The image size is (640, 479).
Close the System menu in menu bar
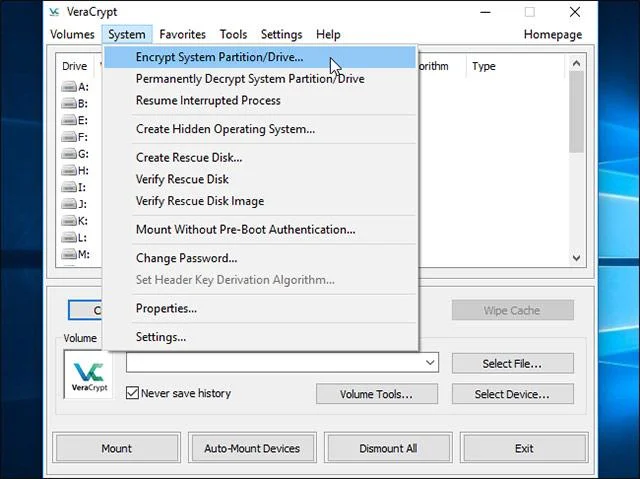[127, 34]
